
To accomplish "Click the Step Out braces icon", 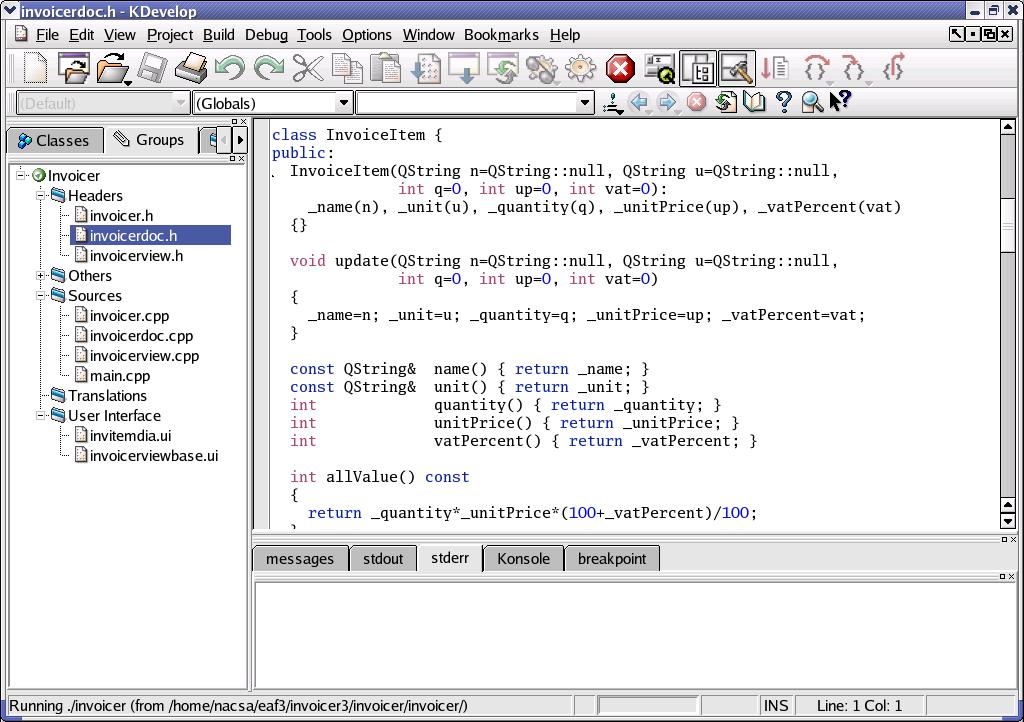I will pyautogui.click(x=893, y=68).
